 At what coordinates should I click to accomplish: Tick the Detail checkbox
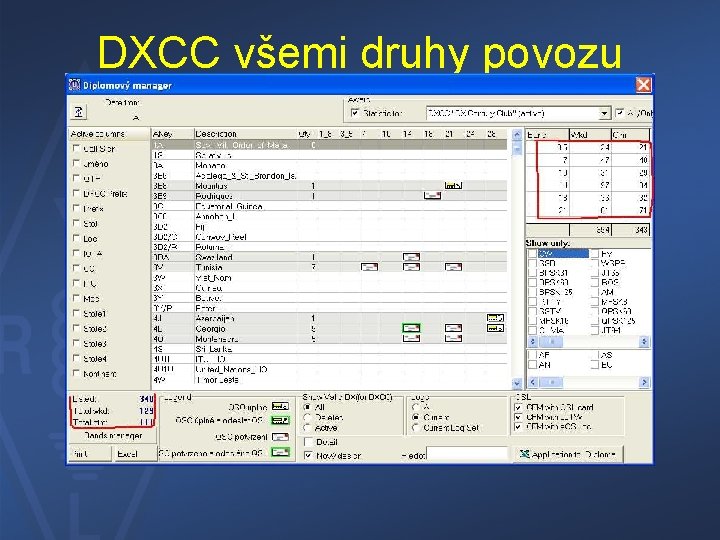pyautogui.click(x=309, y=442)
